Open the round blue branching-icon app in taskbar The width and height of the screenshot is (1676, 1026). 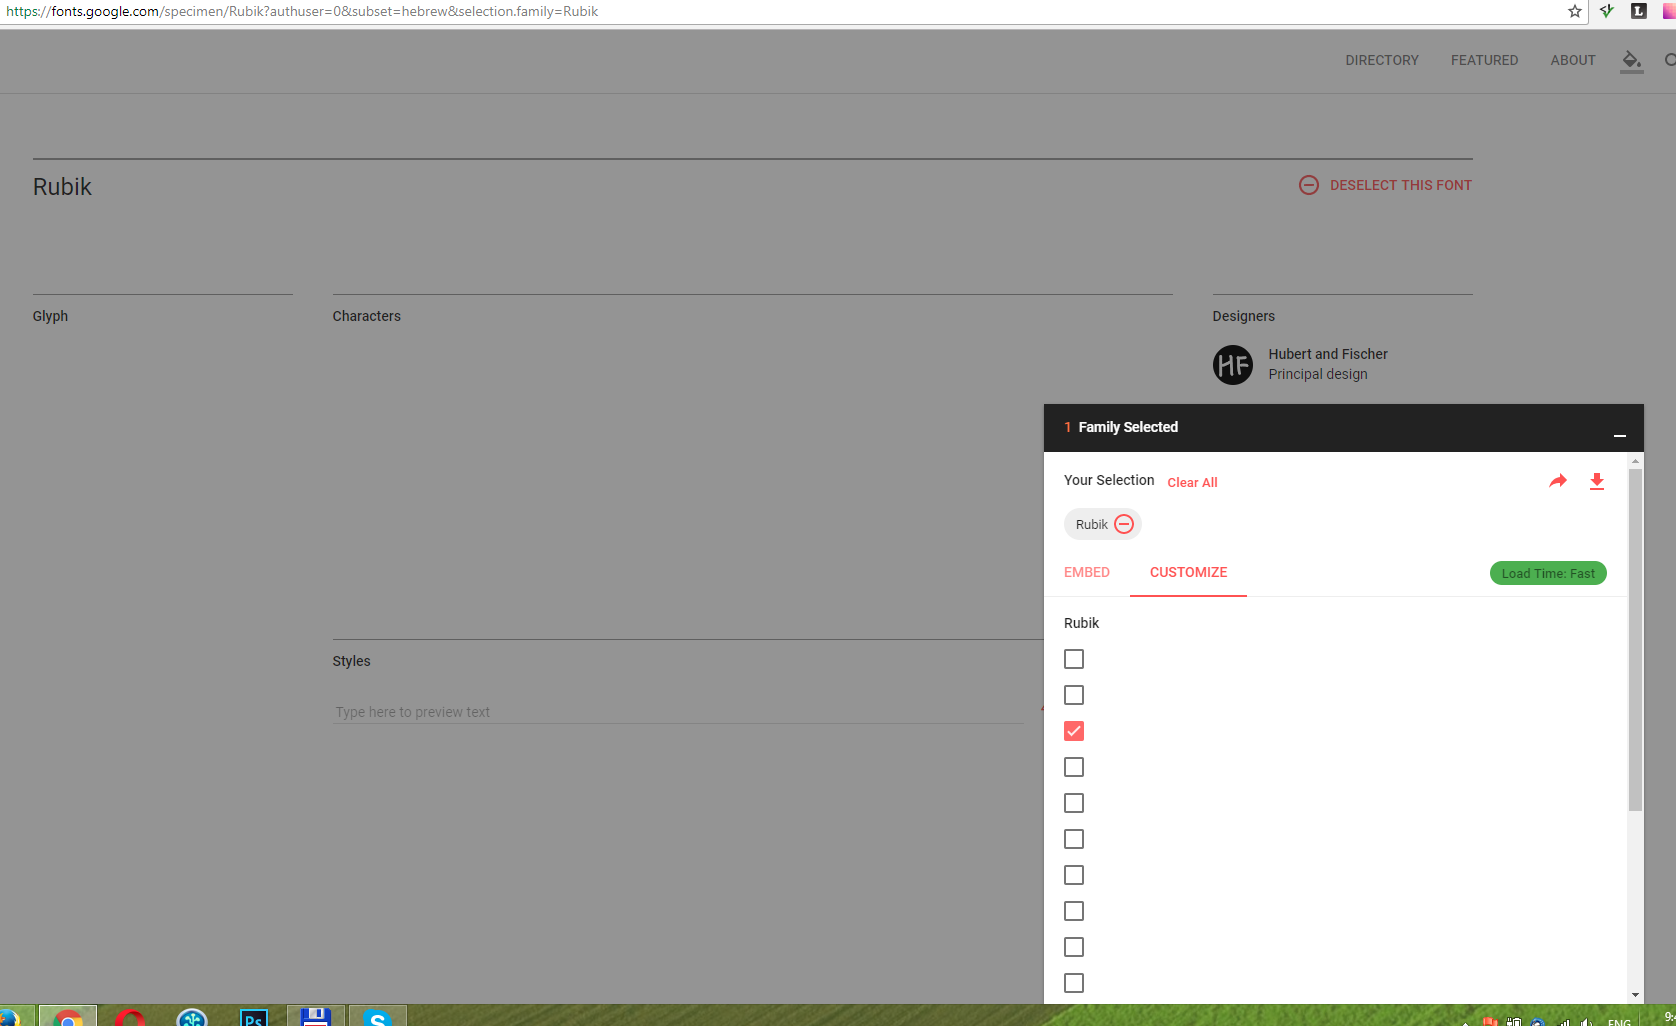coord(192,1016)
